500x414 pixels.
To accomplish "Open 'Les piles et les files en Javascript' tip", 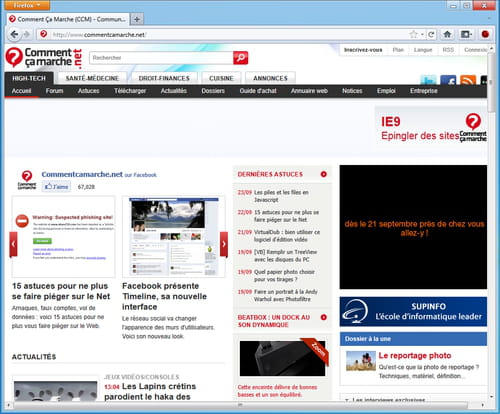I will coord(281,196).
